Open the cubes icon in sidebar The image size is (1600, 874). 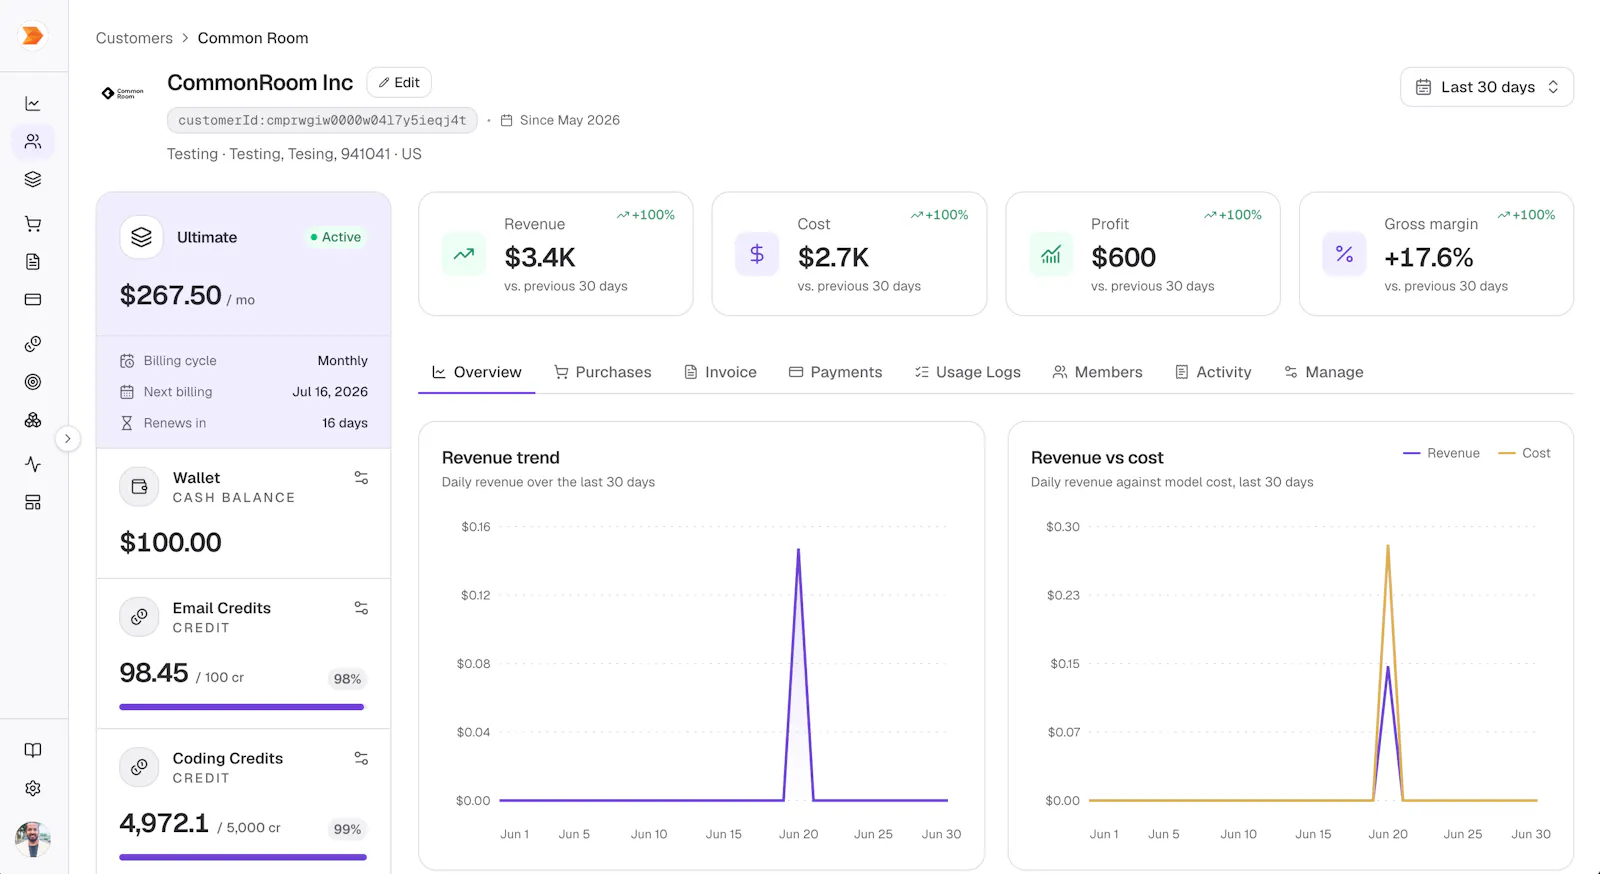coord(33,420)
